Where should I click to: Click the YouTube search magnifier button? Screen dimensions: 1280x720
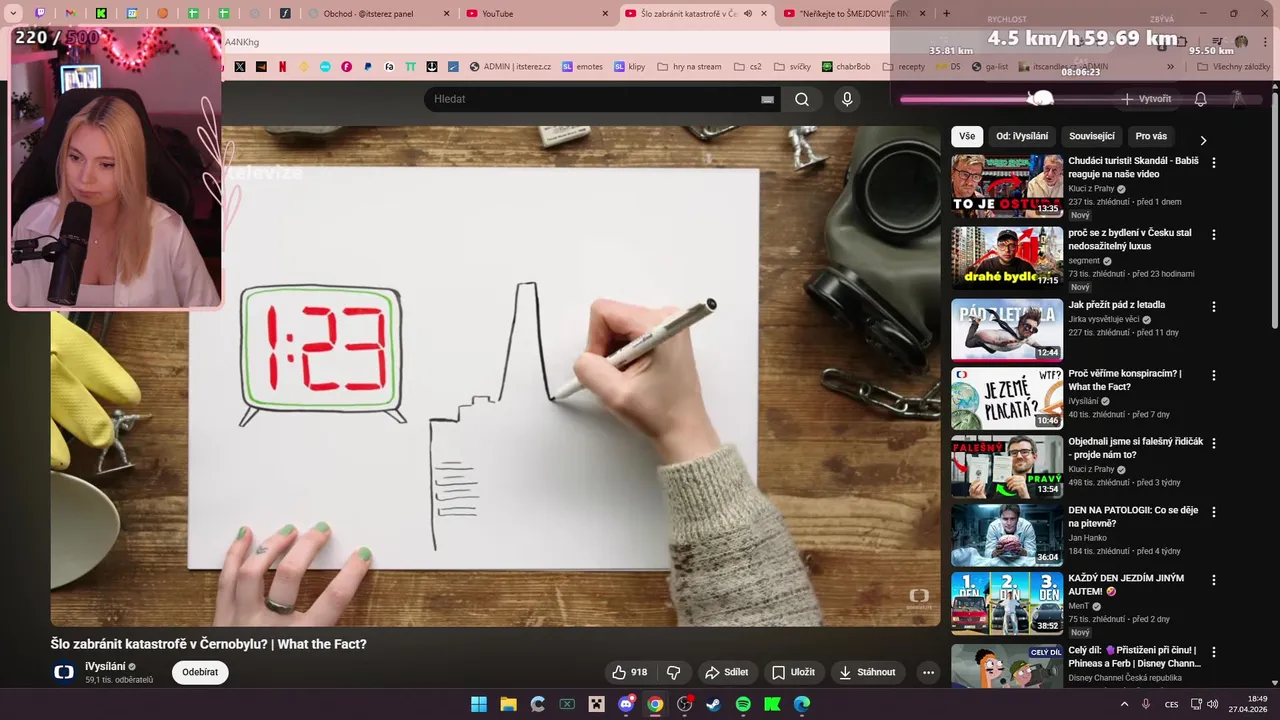802,99
